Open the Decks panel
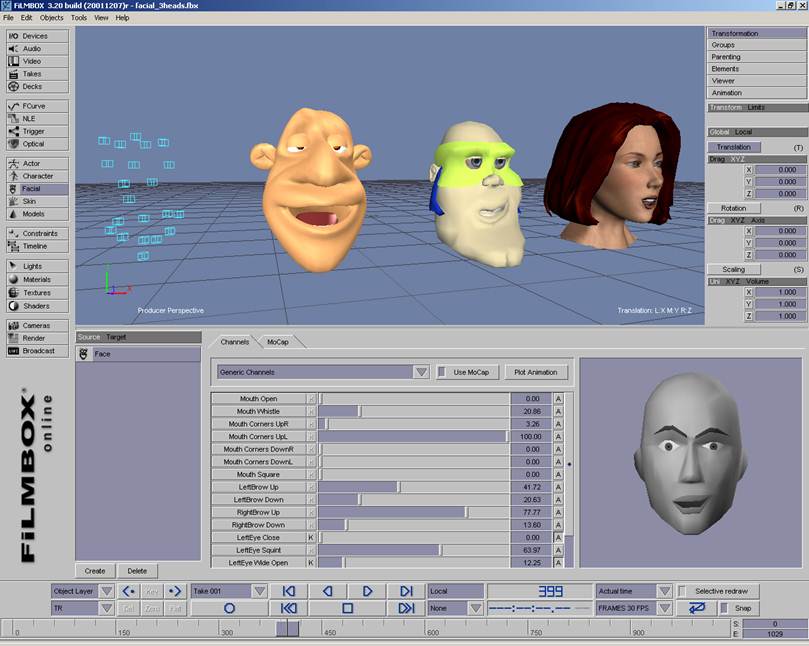 (37, 87)
